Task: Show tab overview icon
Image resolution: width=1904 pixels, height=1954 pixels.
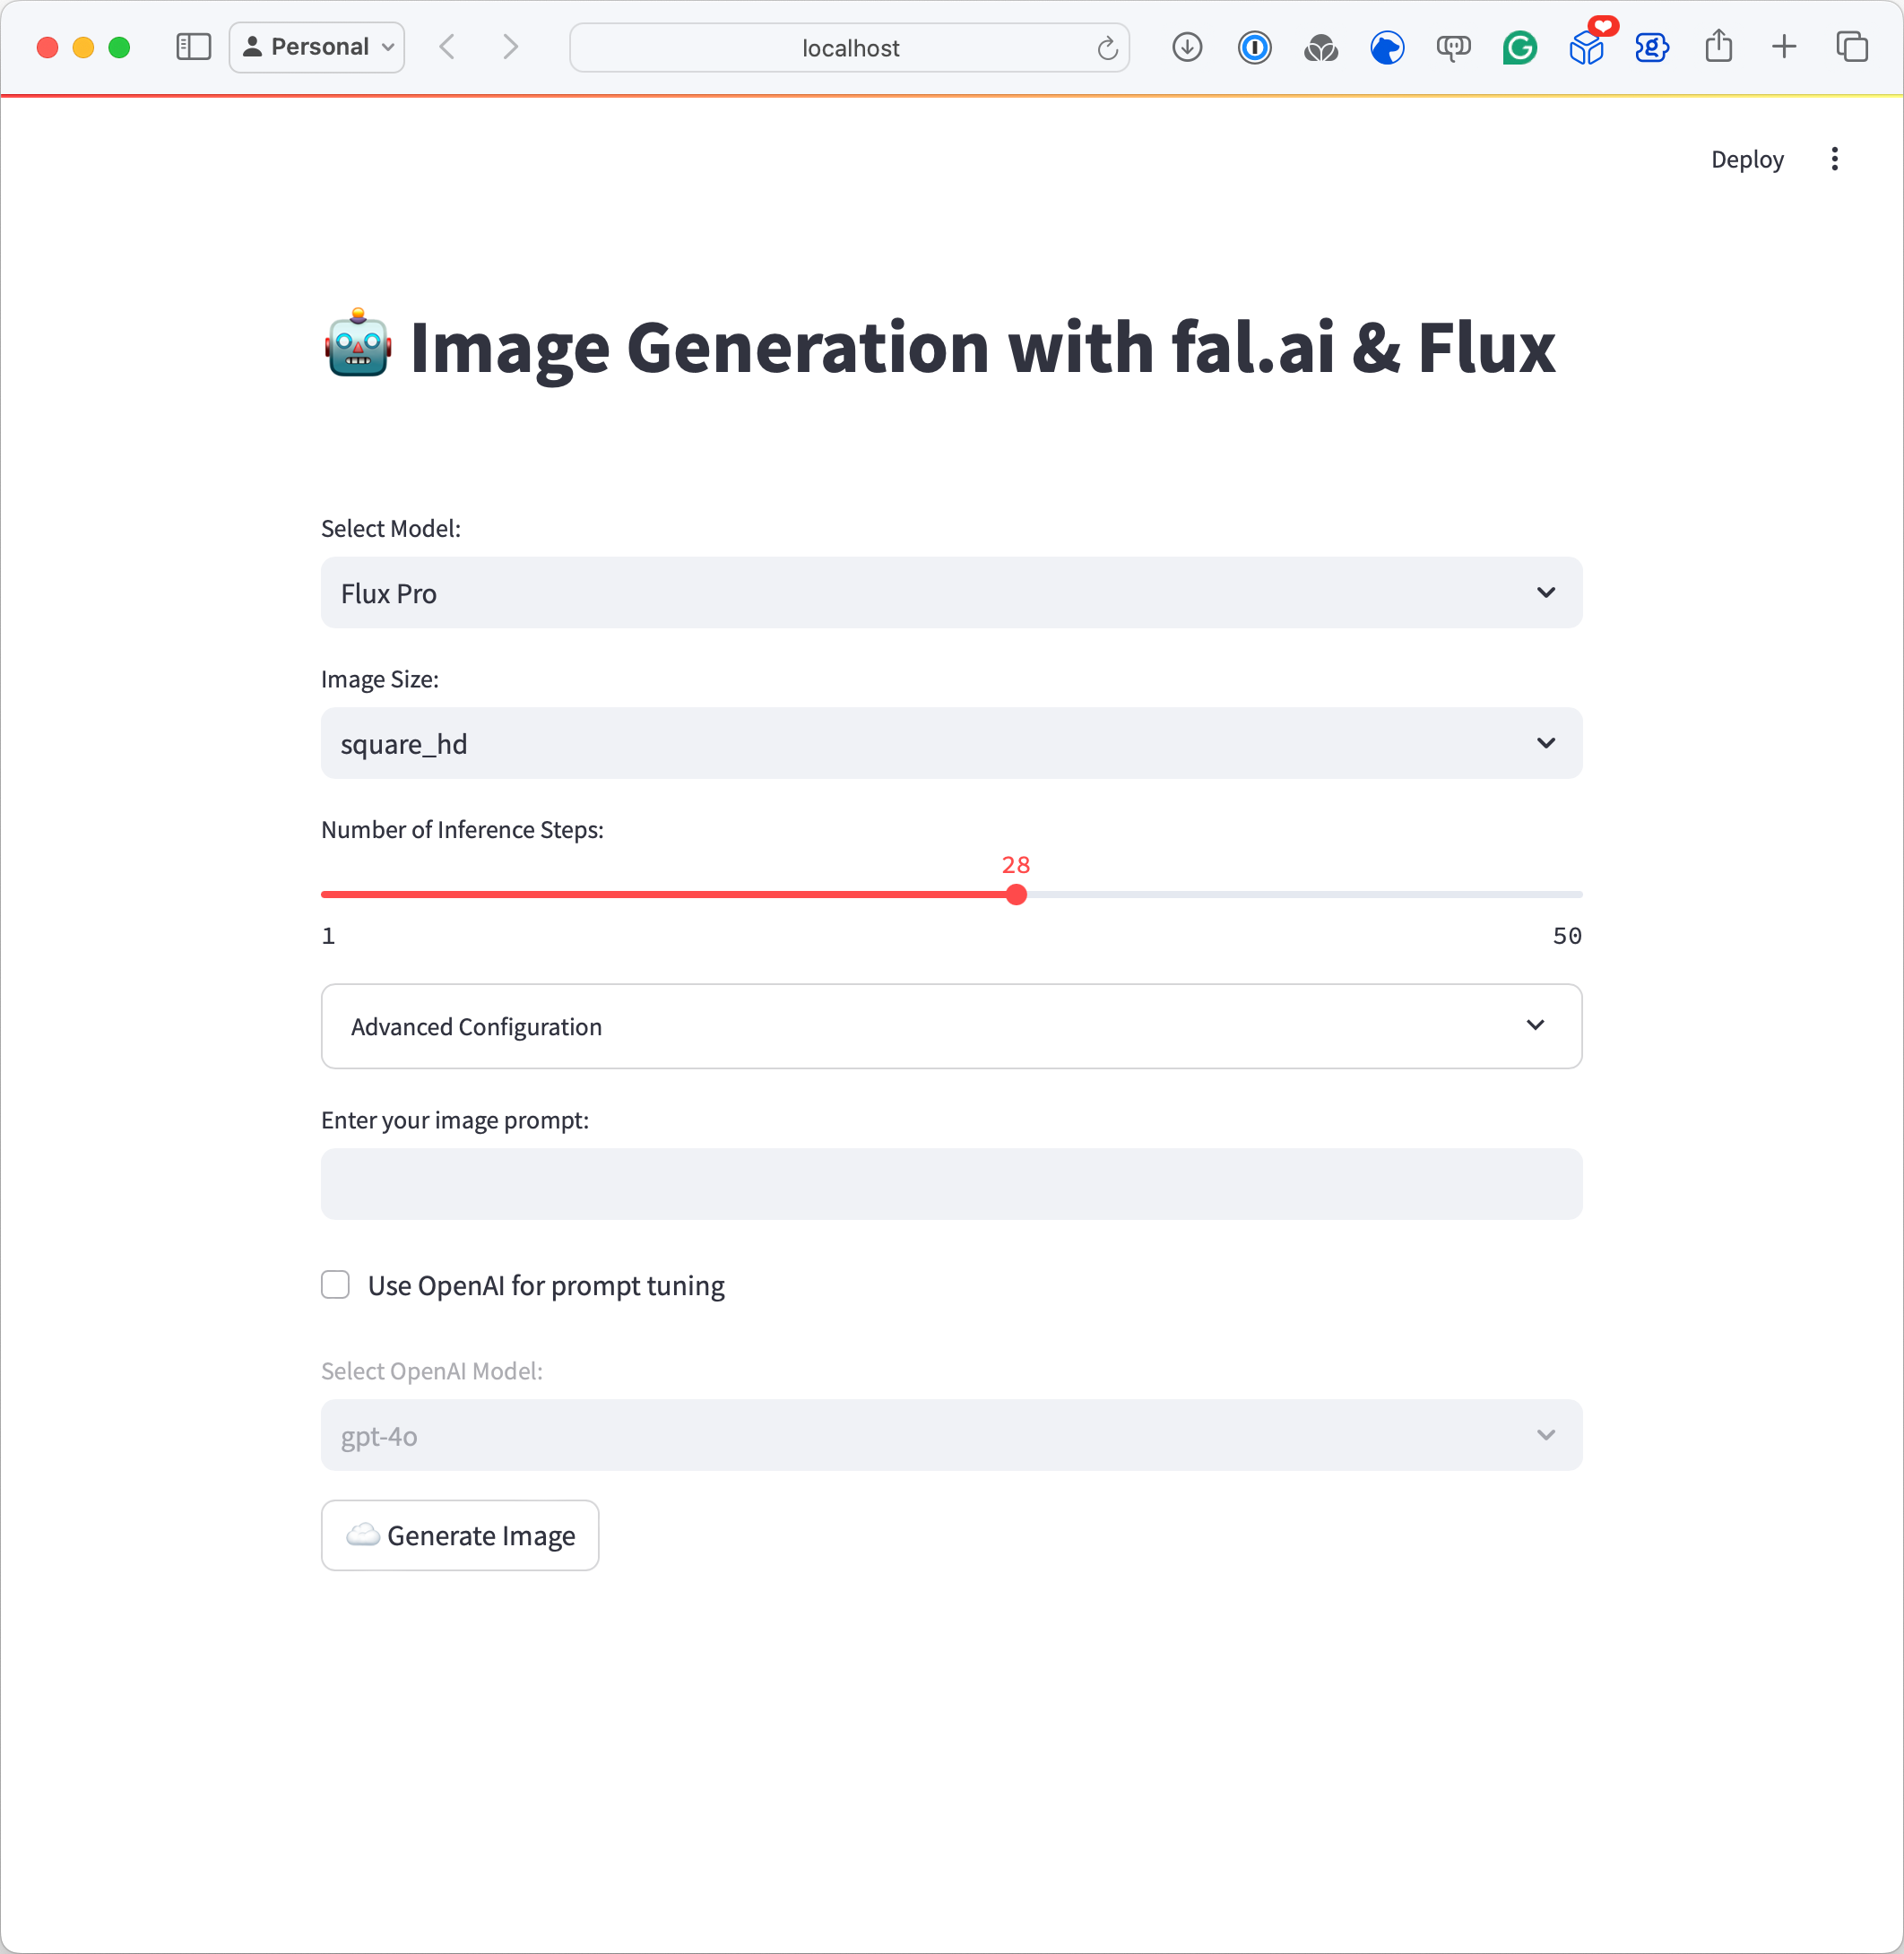Action: click(x=1852, y=46)
